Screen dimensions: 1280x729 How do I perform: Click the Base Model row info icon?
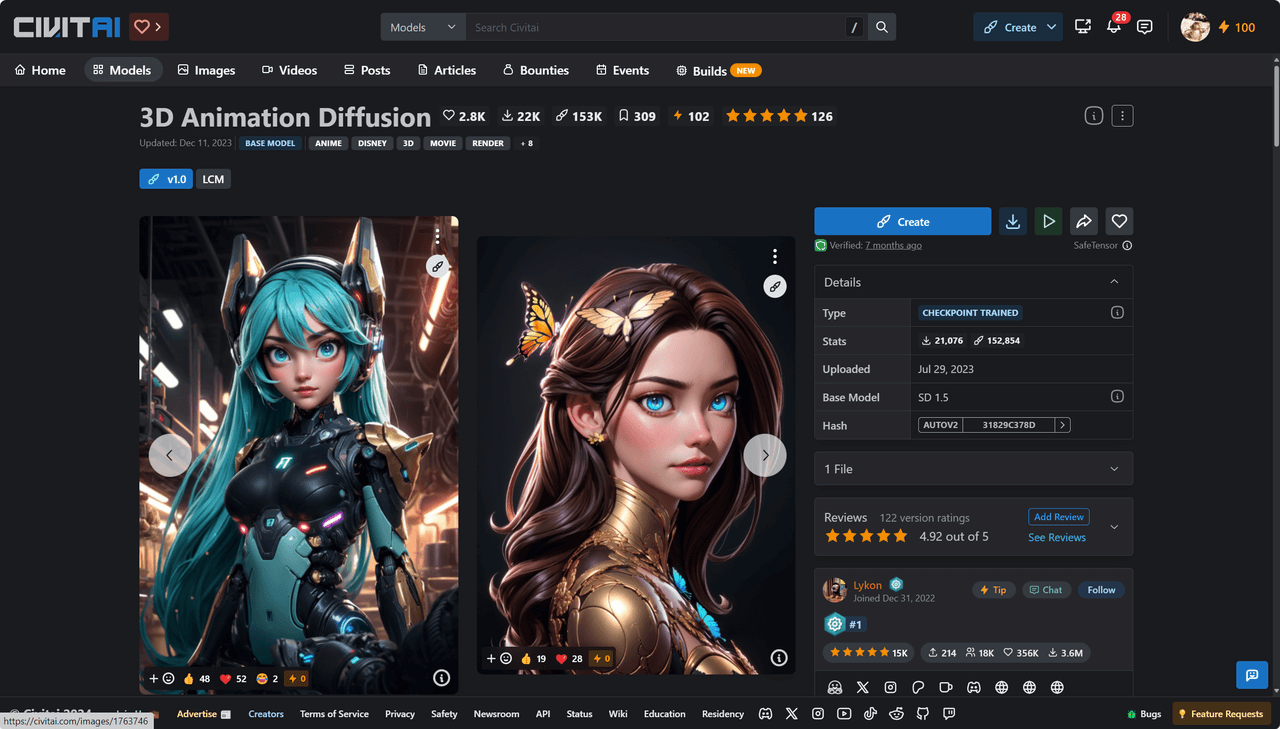point(1117,397)
